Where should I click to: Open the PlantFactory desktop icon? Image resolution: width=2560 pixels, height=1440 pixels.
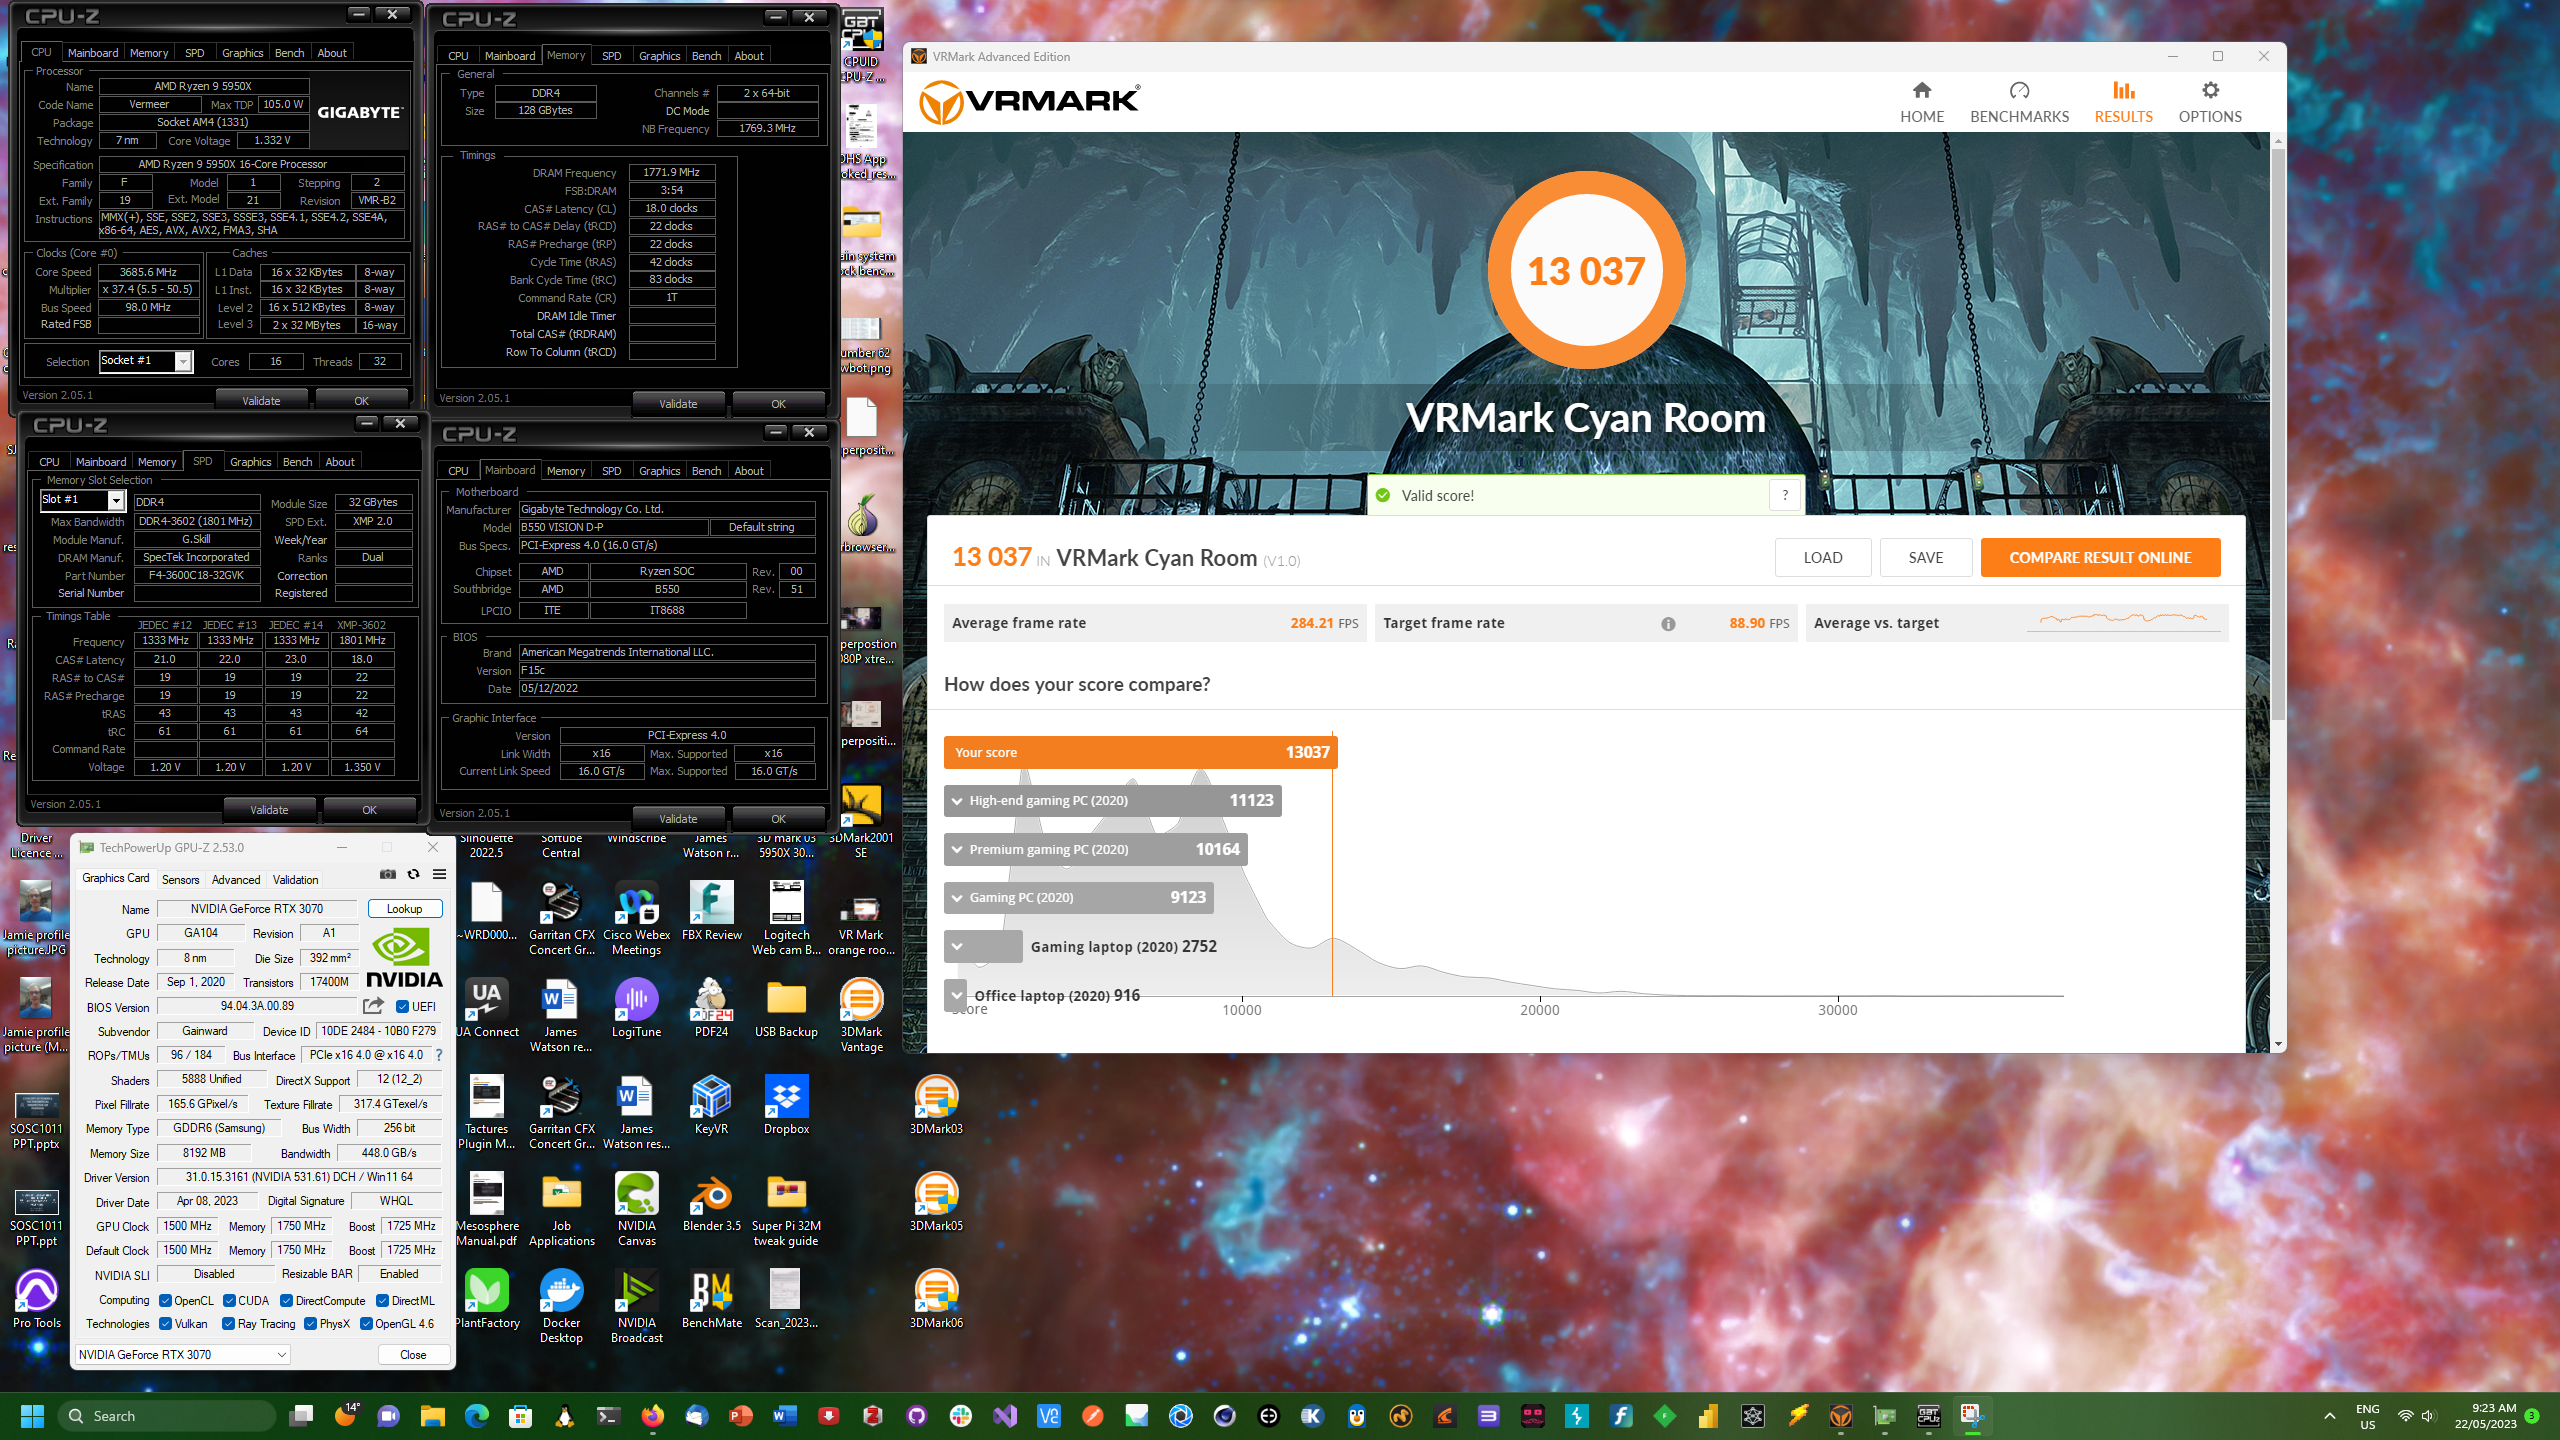(487, 1299)
